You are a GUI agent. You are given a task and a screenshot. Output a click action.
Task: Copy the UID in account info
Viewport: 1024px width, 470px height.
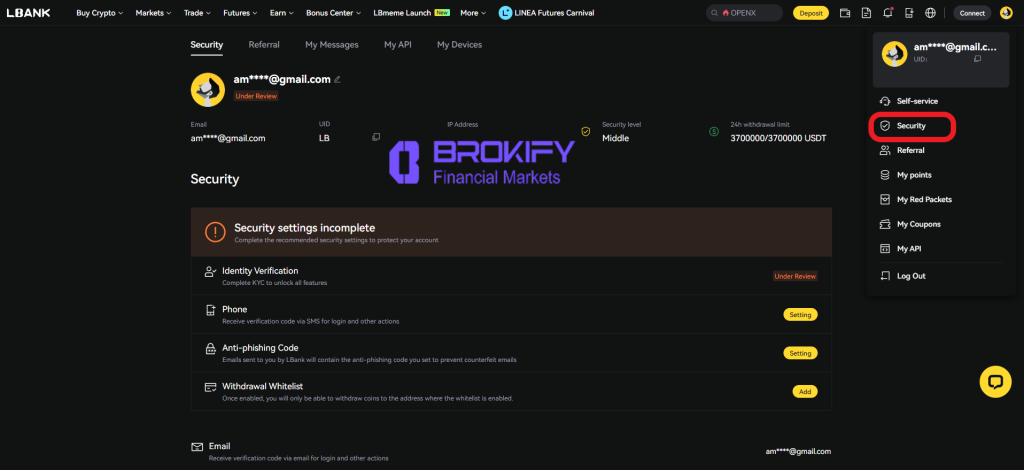[x=376, y=137]
